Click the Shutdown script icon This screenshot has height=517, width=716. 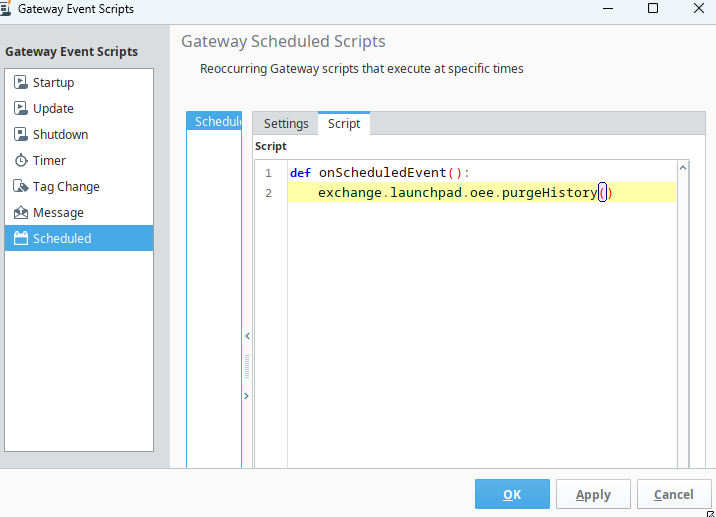tap(20, 134)
